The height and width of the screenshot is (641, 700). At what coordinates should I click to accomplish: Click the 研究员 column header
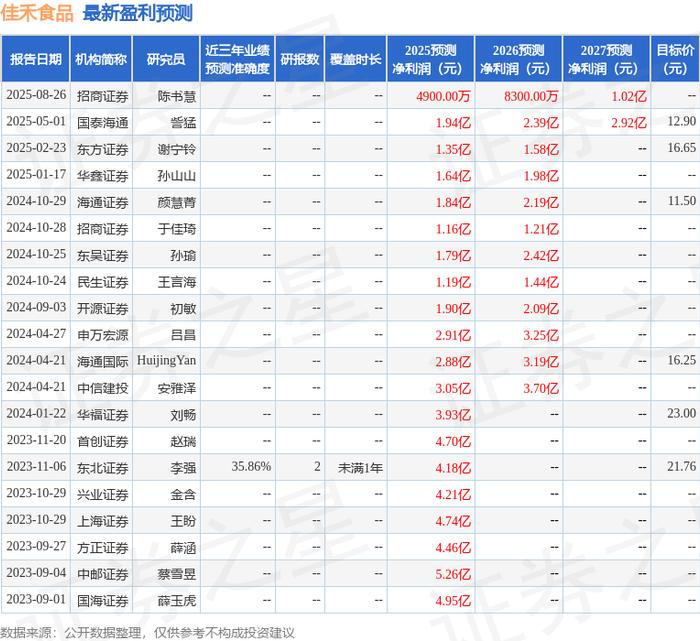click(166, 59)
